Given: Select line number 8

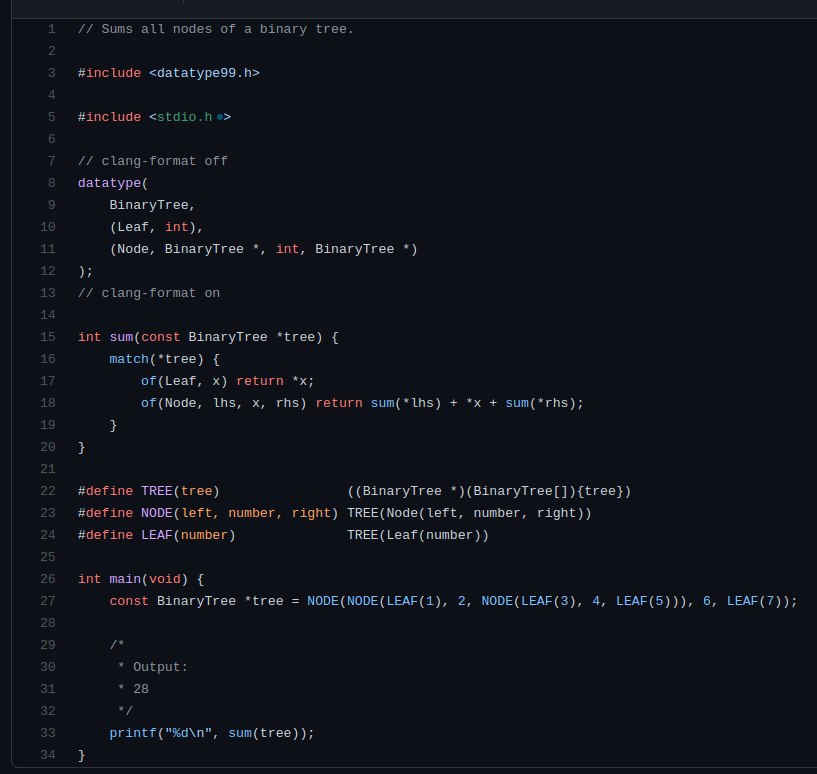Looking at the screenshot, I should point(52,183).
